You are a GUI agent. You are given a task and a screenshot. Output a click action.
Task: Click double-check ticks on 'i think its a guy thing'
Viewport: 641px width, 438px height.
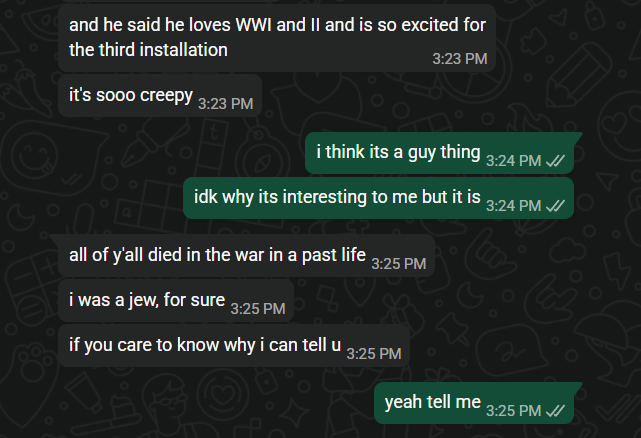pyautogui.click(x=556, y=161)
